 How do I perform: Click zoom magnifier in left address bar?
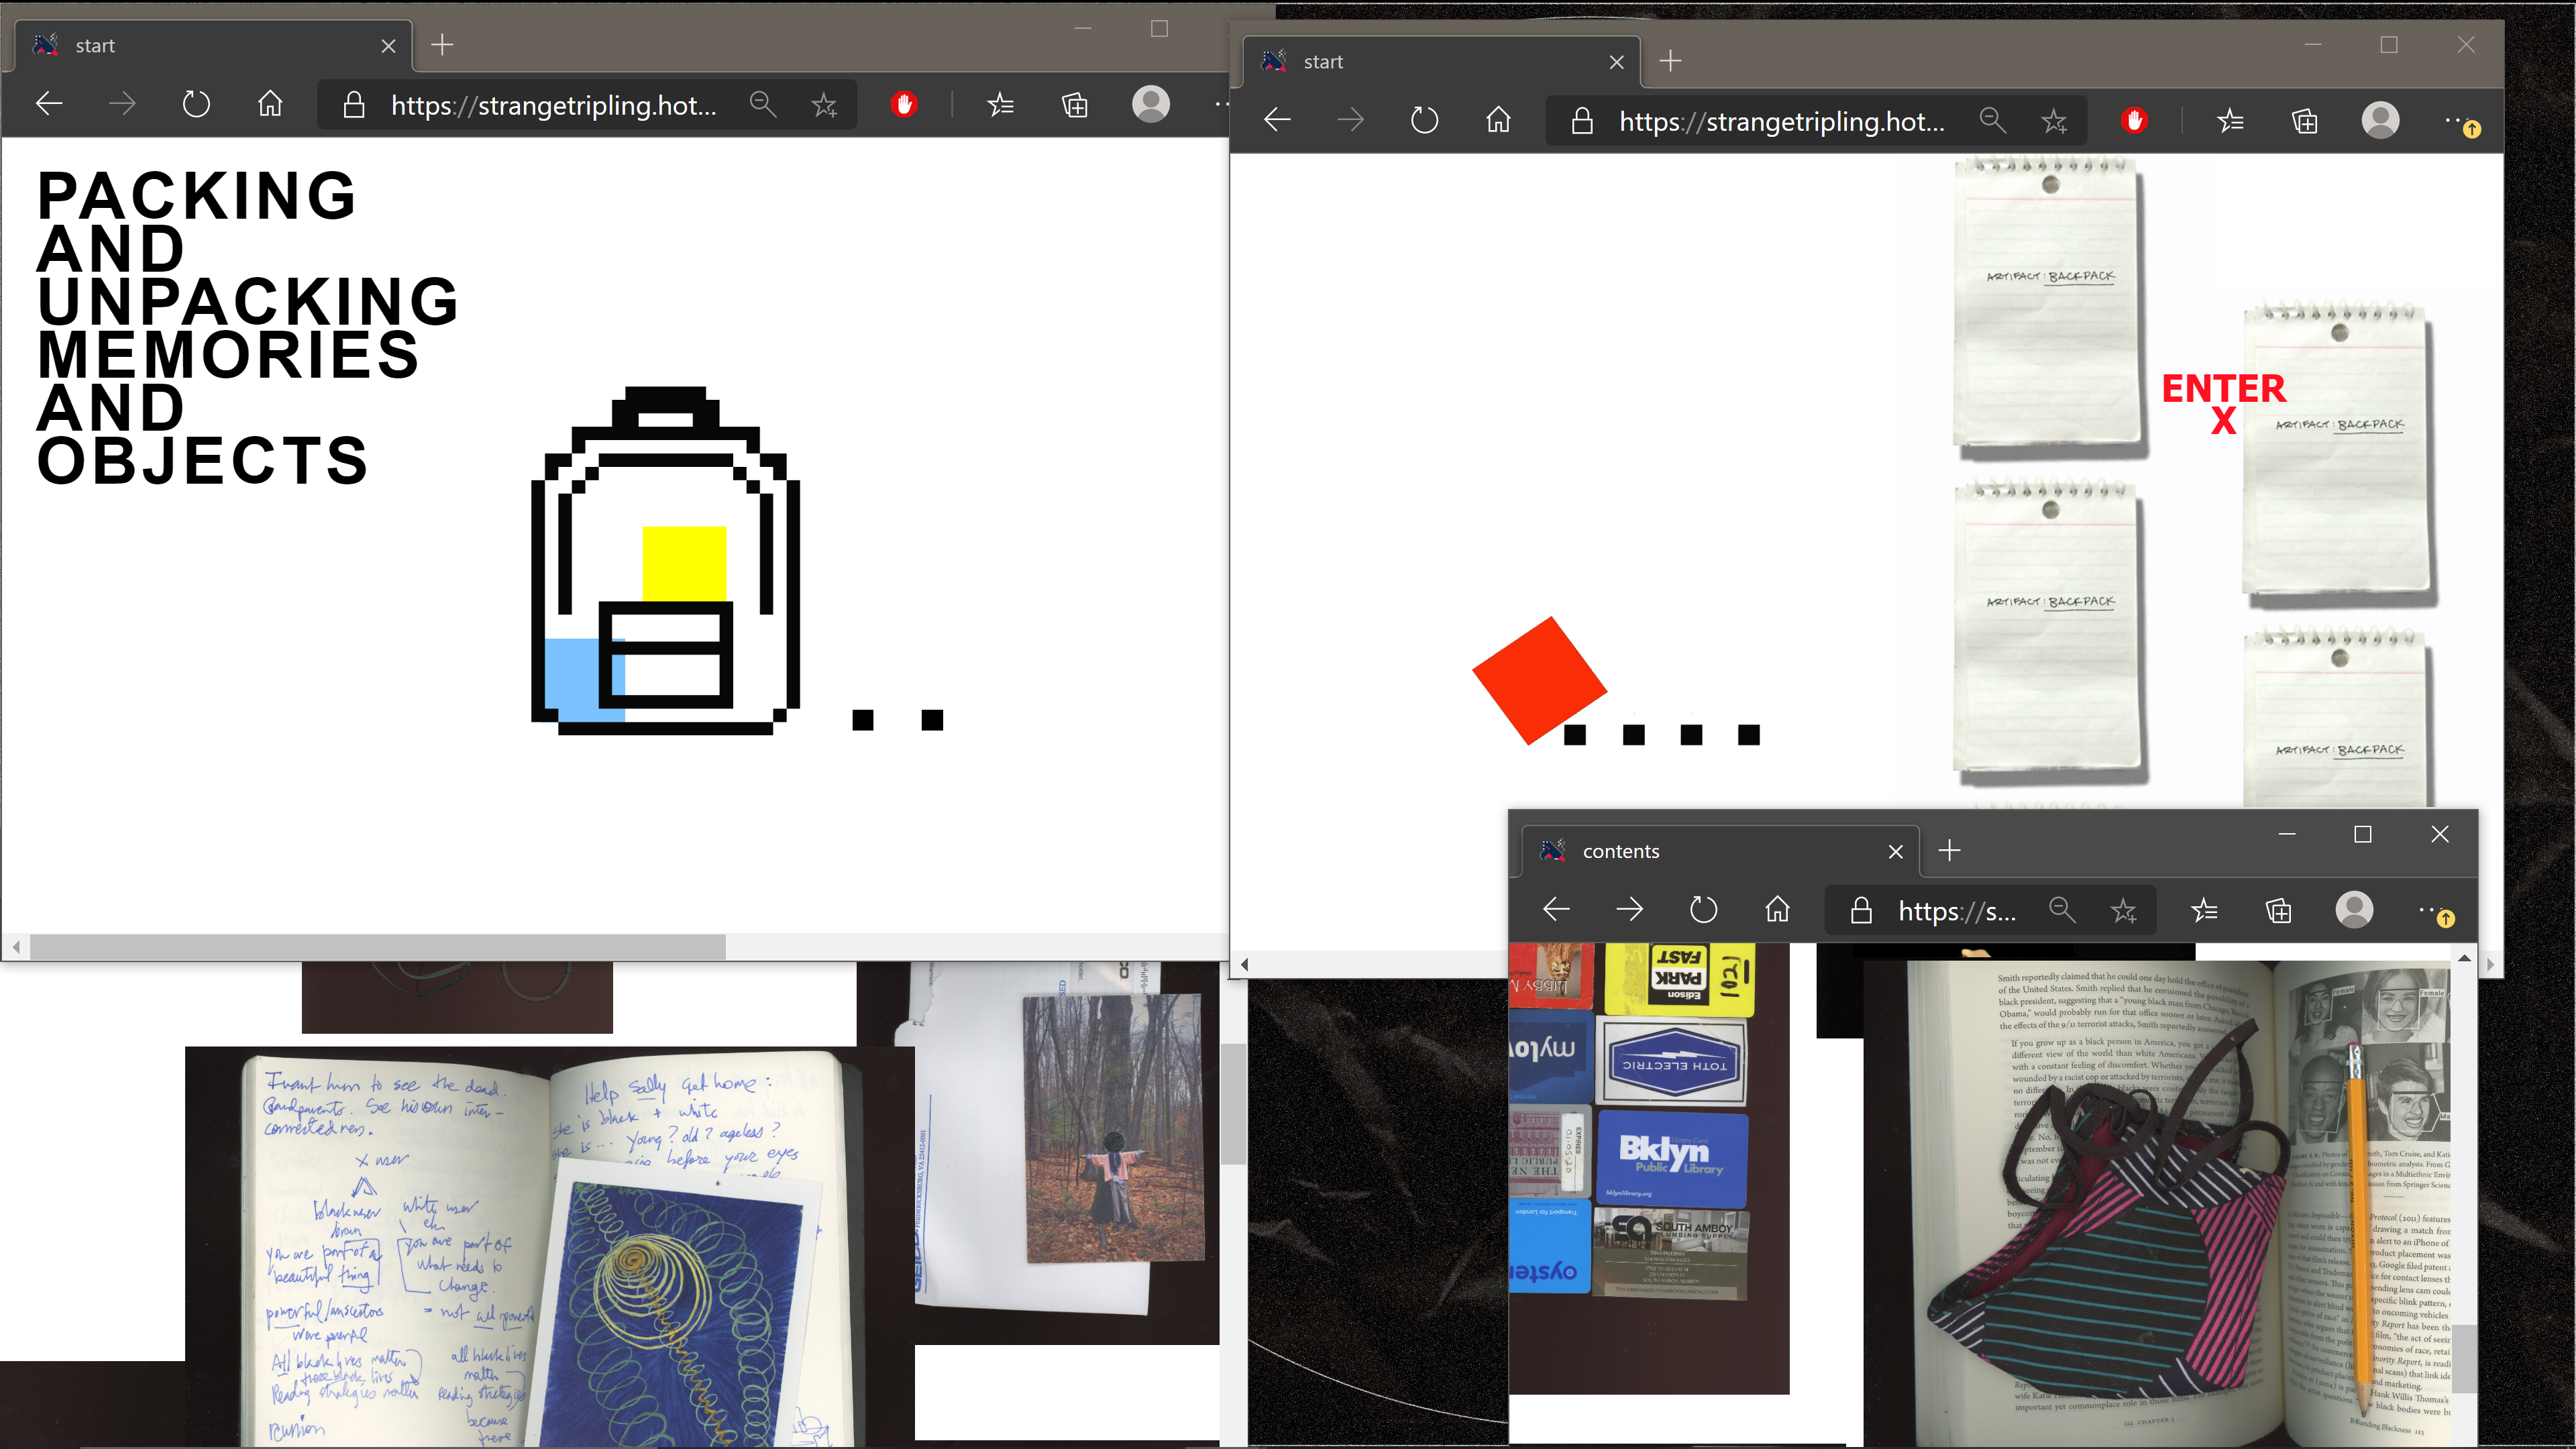tap(763, 104)
